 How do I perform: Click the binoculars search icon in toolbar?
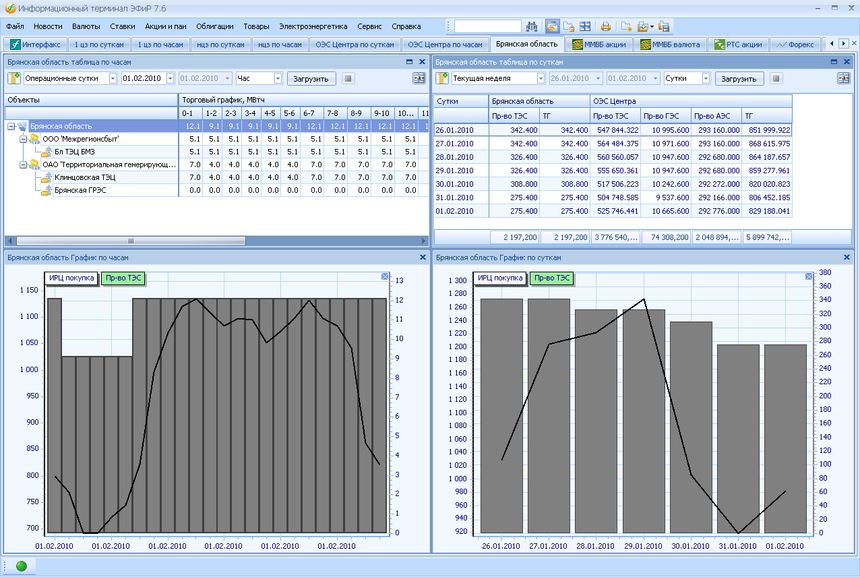pos(533,26)
